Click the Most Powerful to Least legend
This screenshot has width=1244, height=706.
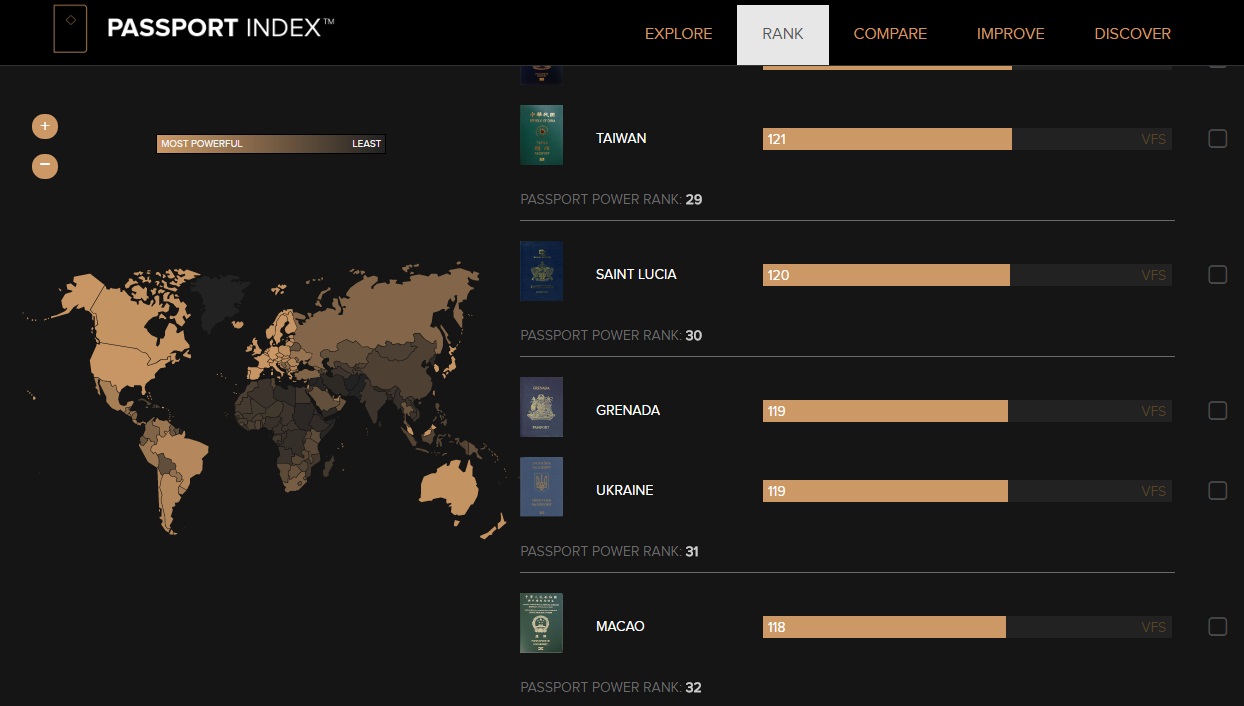(x=270, y=144)
